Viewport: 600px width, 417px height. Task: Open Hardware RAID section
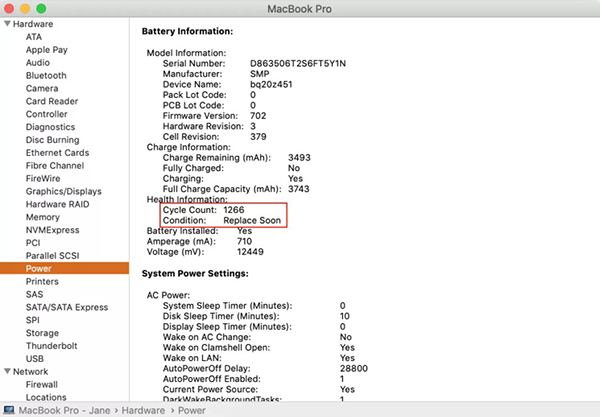tap(57, 204)
